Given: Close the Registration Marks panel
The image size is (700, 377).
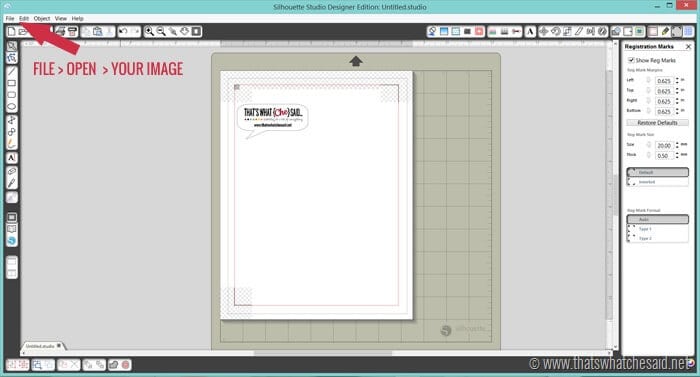Looking at the screenshot, I should pyautogui.click(x=688, y=46).
